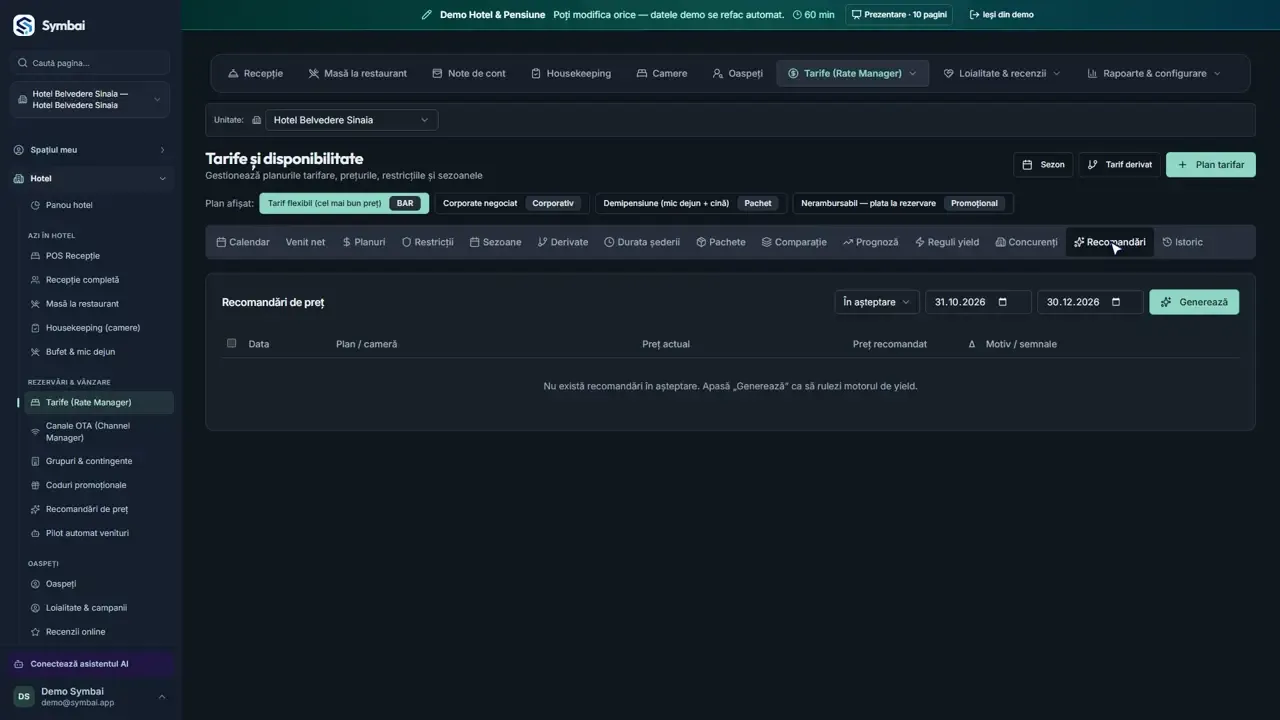Click the Loialitate & campanii sidebar icon
This screenshot has width=1280, height=720.
[36, 608]
